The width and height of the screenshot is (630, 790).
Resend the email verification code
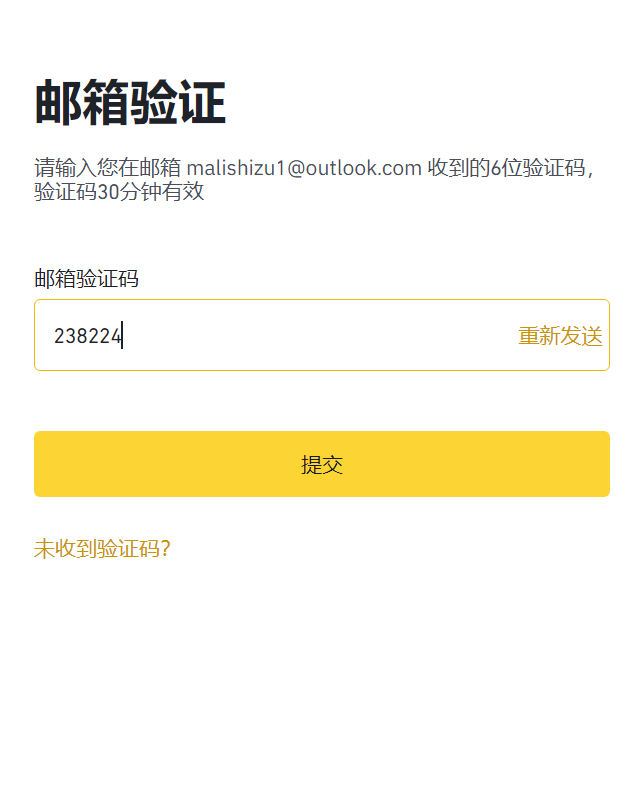[560, 336]
